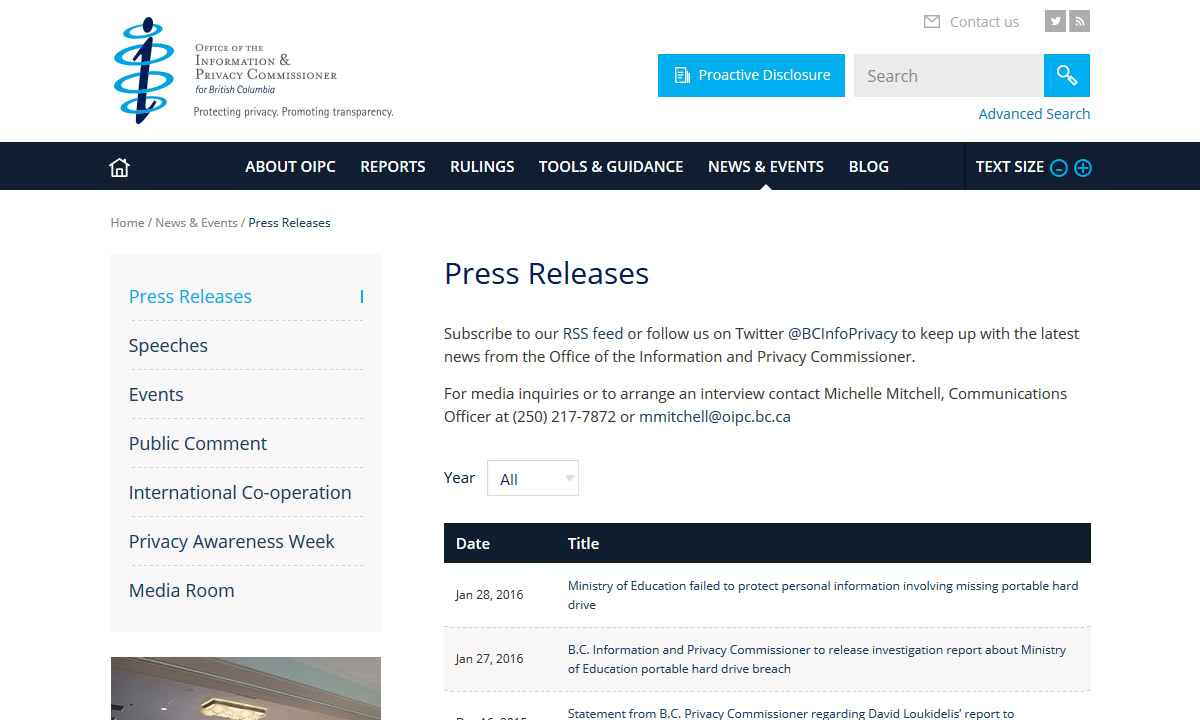
Task: Click the News & Events breadcrumb
Action: (x=196, y=223)
